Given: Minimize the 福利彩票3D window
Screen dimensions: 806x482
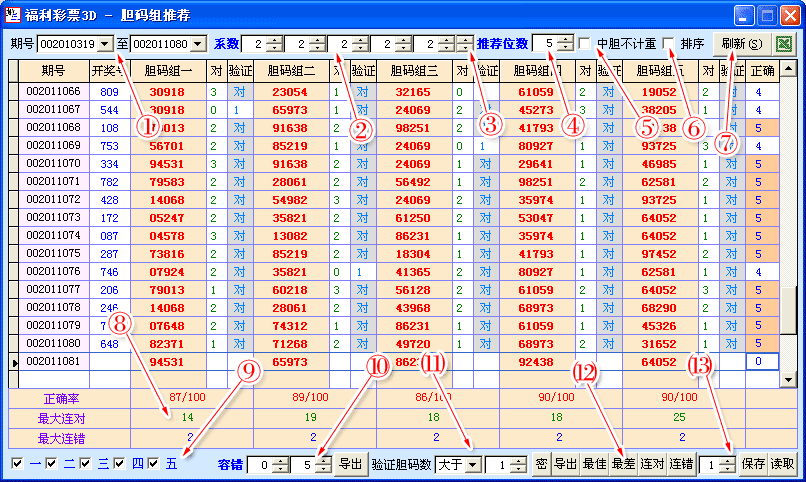Looking at the screenshot, I should [743, 15].
